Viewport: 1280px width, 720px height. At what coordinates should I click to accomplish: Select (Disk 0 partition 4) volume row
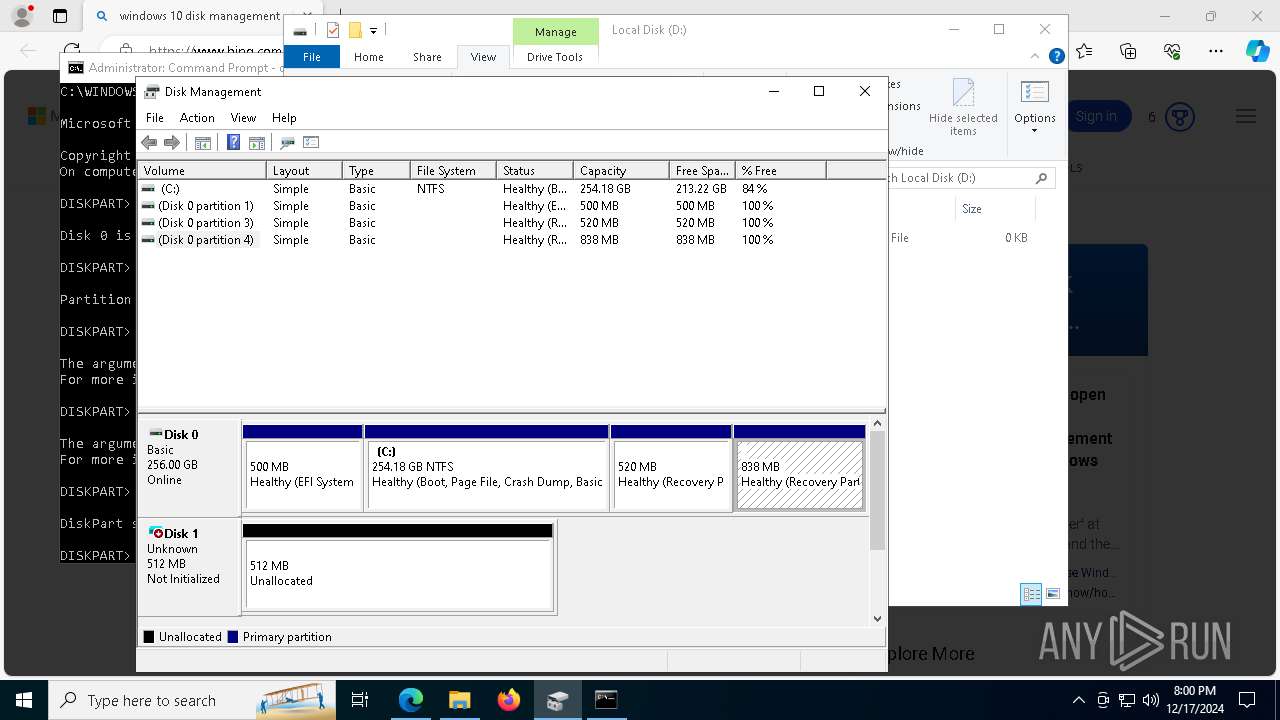click(511, 240)
